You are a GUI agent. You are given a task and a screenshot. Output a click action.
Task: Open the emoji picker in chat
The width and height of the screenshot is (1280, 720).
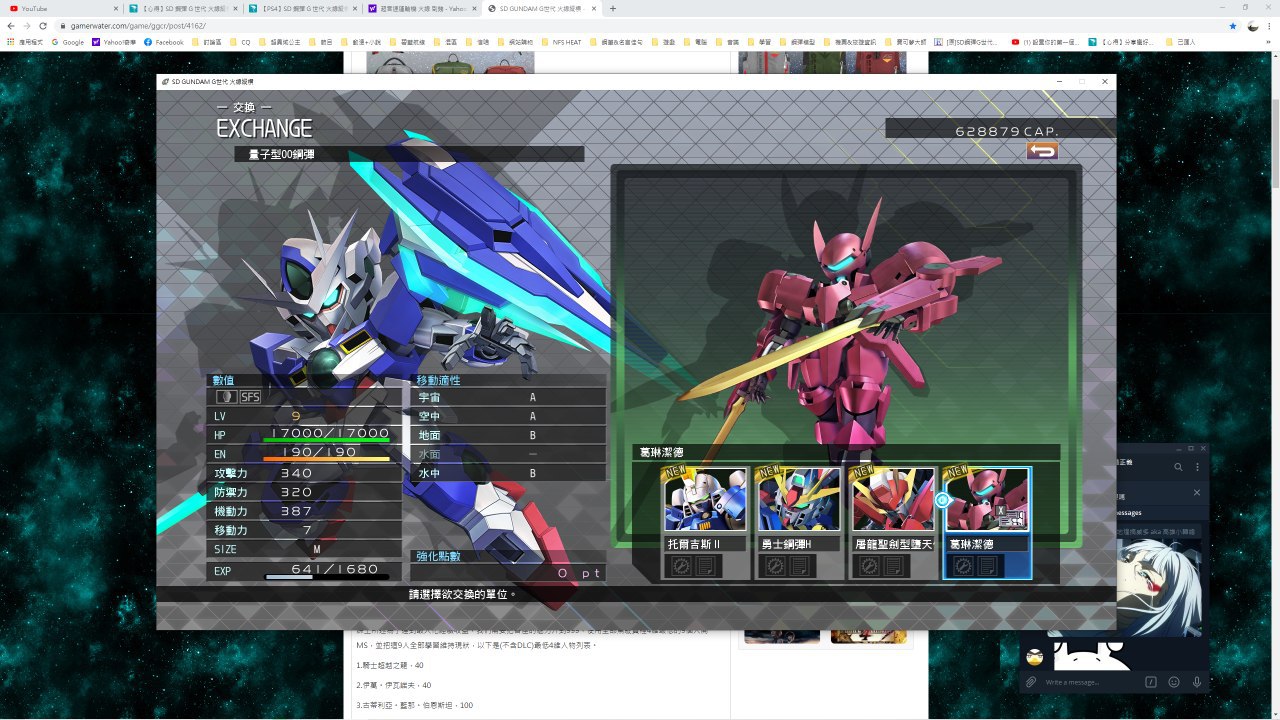(1174, 682)
